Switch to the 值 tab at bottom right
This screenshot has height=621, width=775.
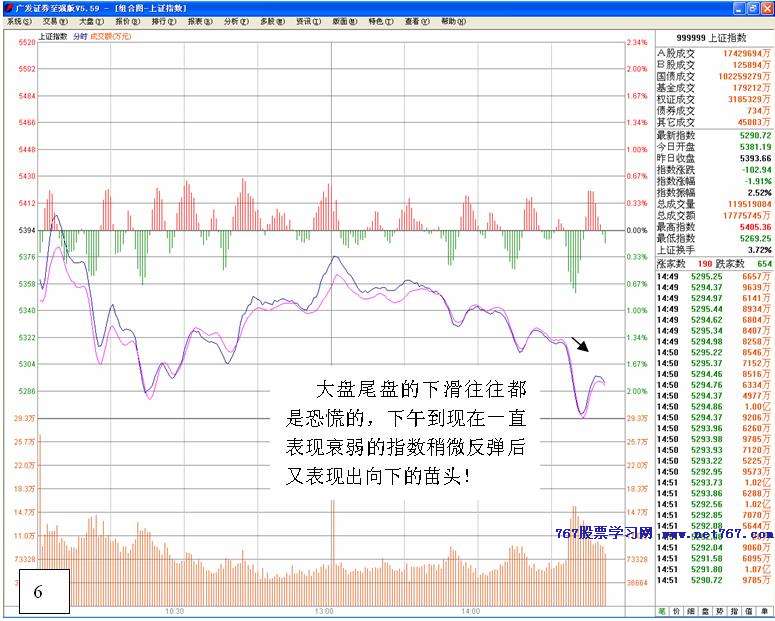pyautogui.click(x=749, y=612)
